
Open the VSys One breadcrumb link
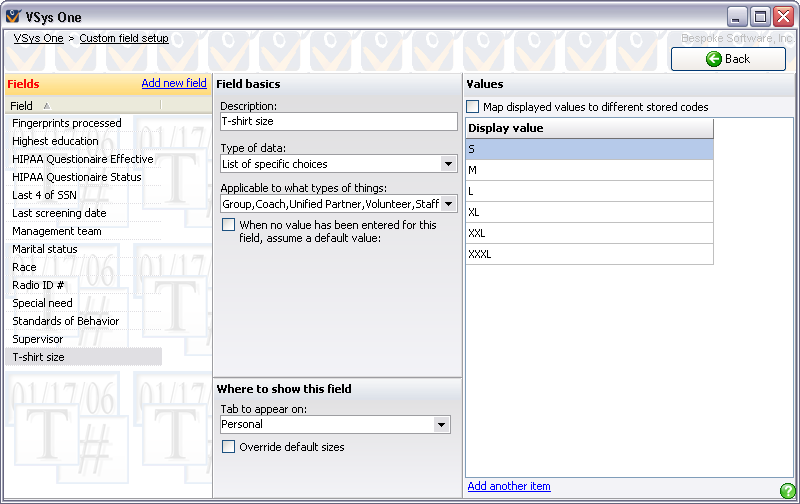coord(38,38)
